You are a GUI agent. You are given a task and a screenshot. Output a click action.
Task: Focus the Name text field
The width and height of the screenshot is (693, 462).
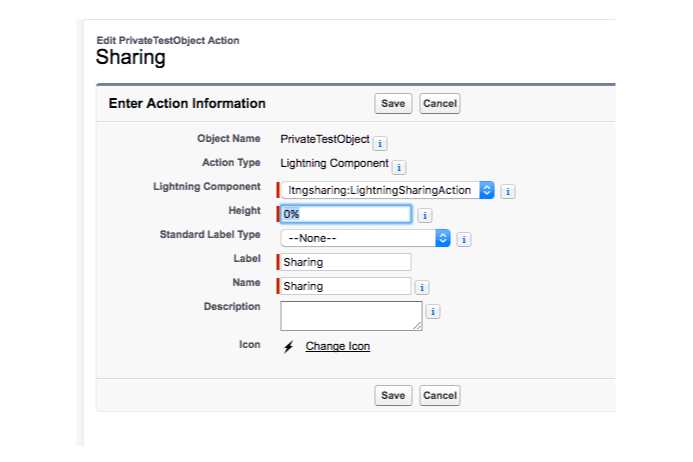[346, 286]
